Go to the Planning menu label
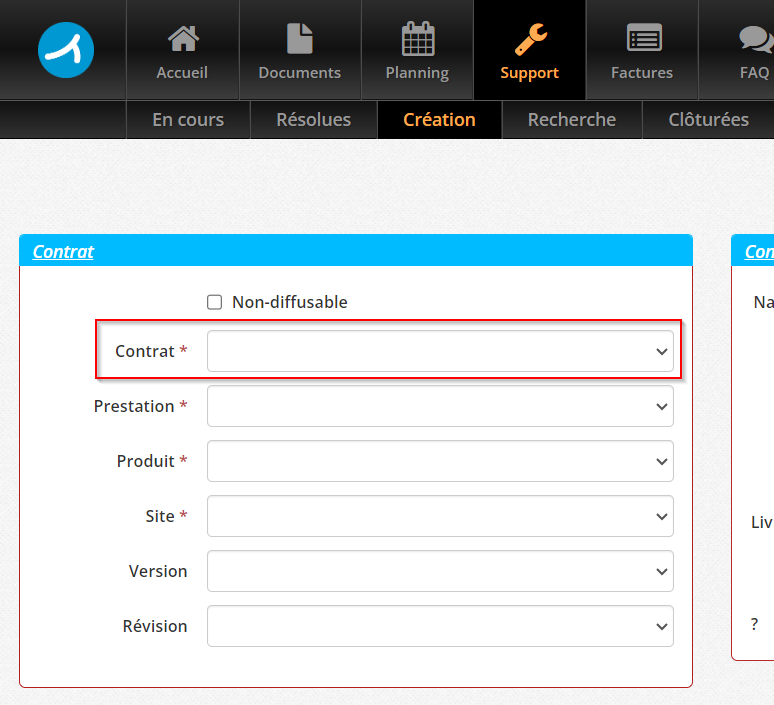 [417, 73]
